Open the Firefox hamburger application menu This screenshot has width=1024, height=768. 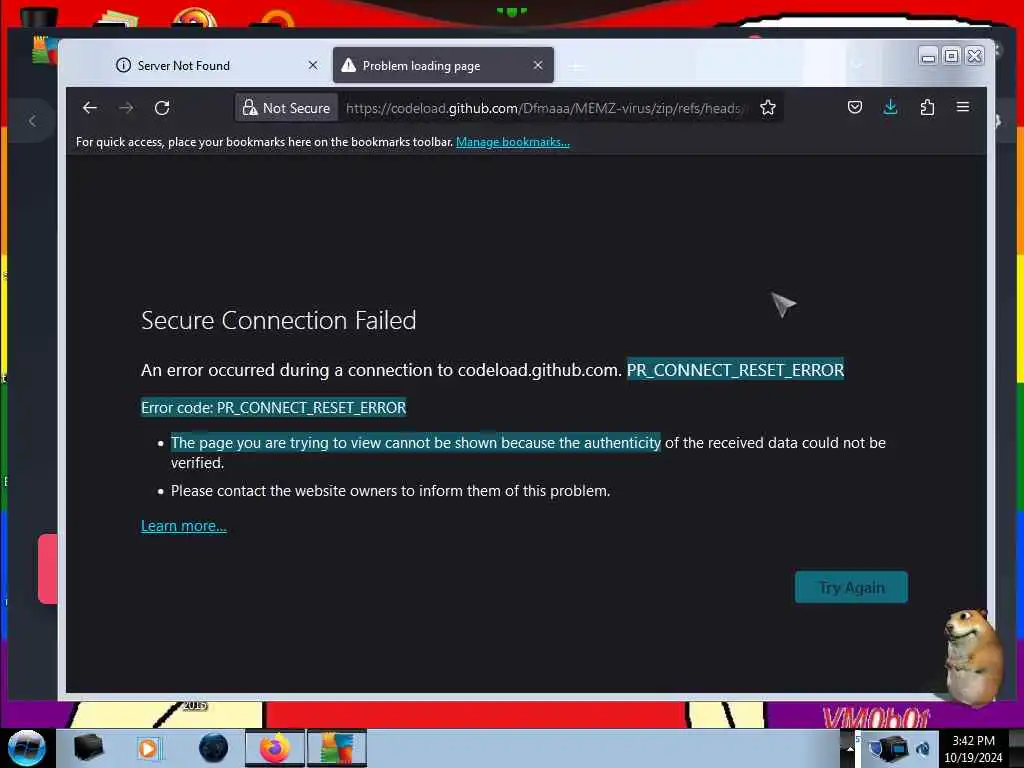click(963, 107)
